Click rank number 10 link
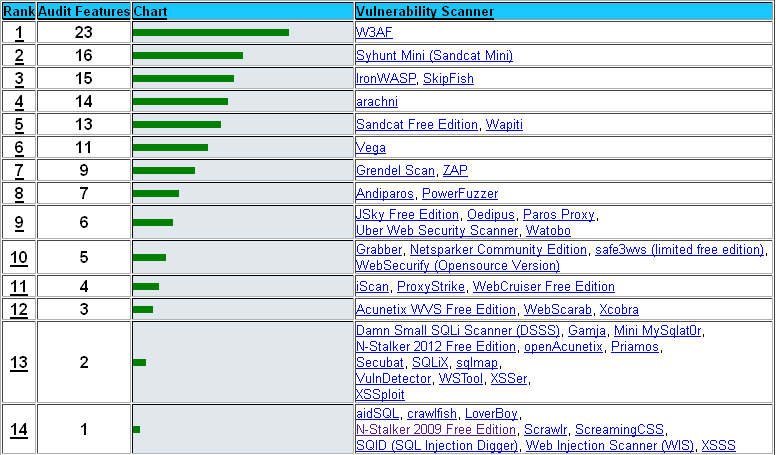 tap(19, 257)
